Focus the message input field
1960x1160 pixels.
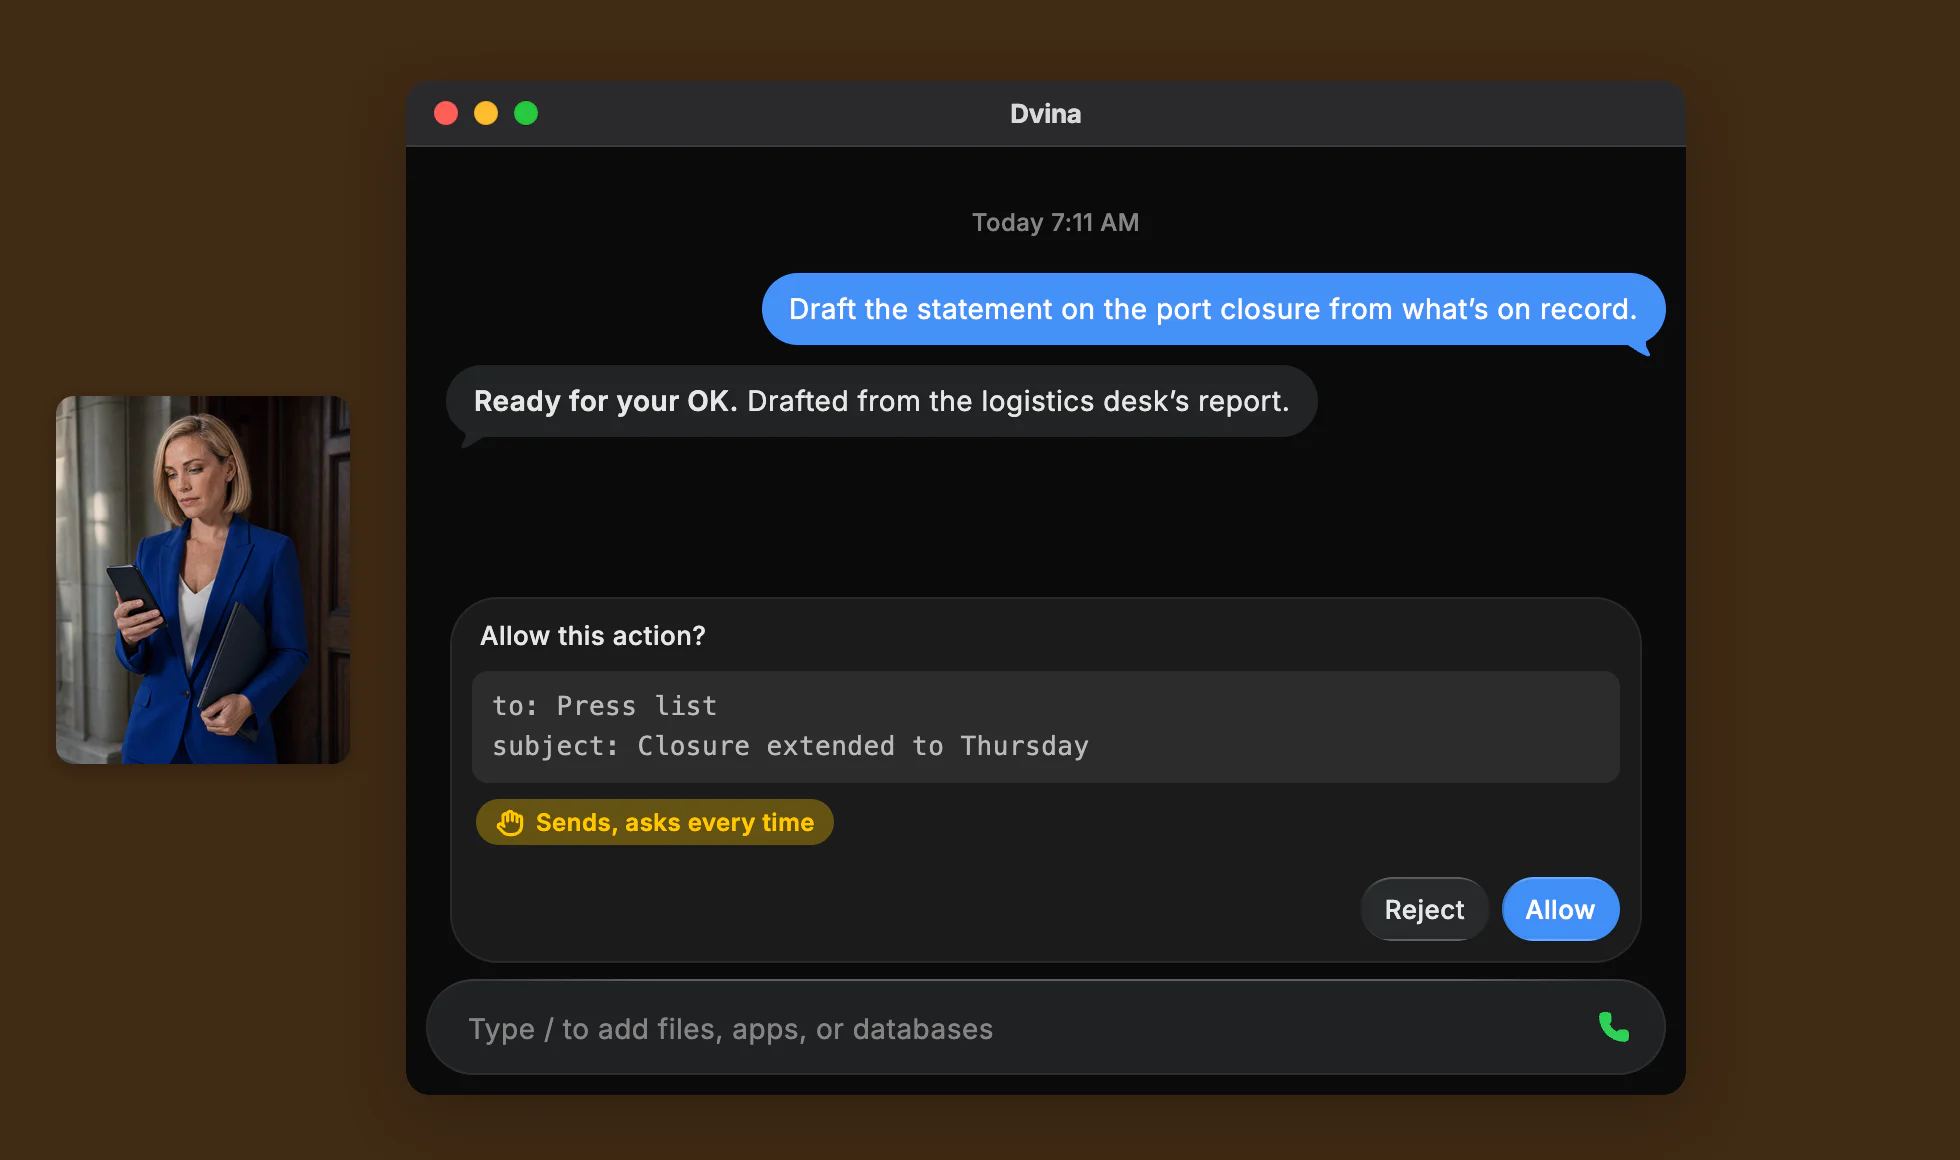1045,1028
